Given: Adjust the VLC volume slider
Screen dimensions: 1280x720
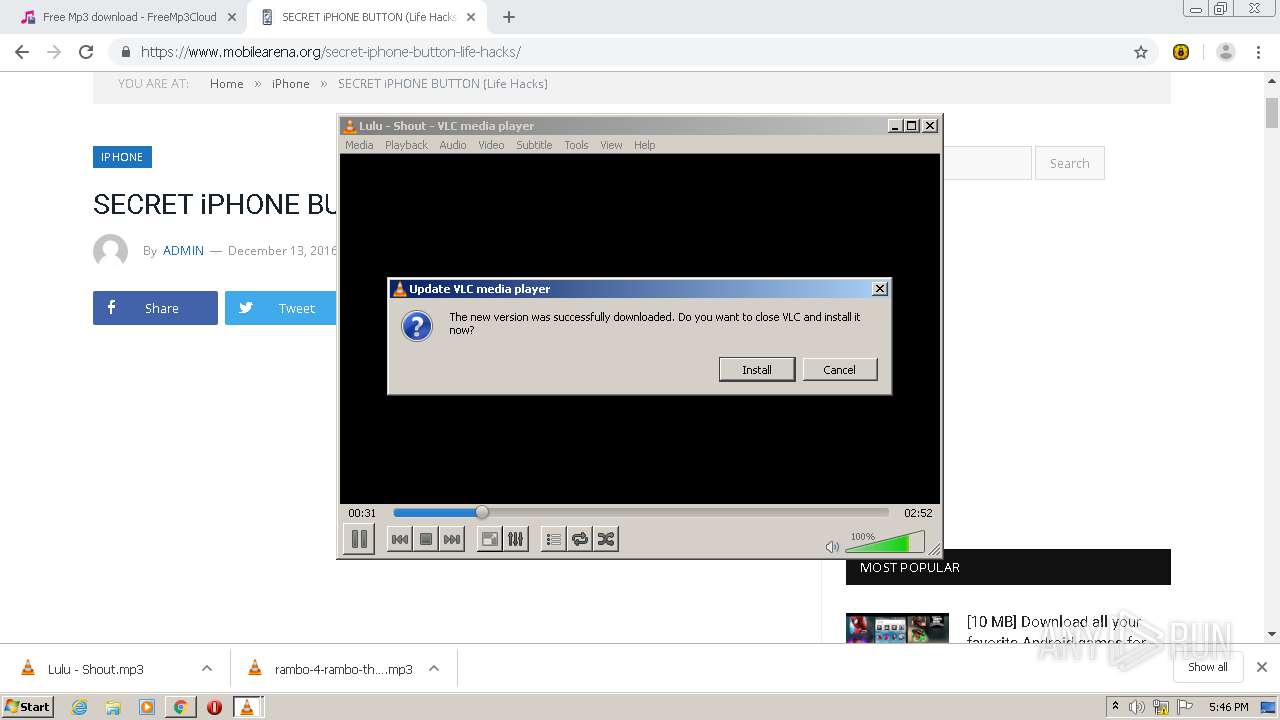Looking at the screenshot, I should (x=885, y=542).
